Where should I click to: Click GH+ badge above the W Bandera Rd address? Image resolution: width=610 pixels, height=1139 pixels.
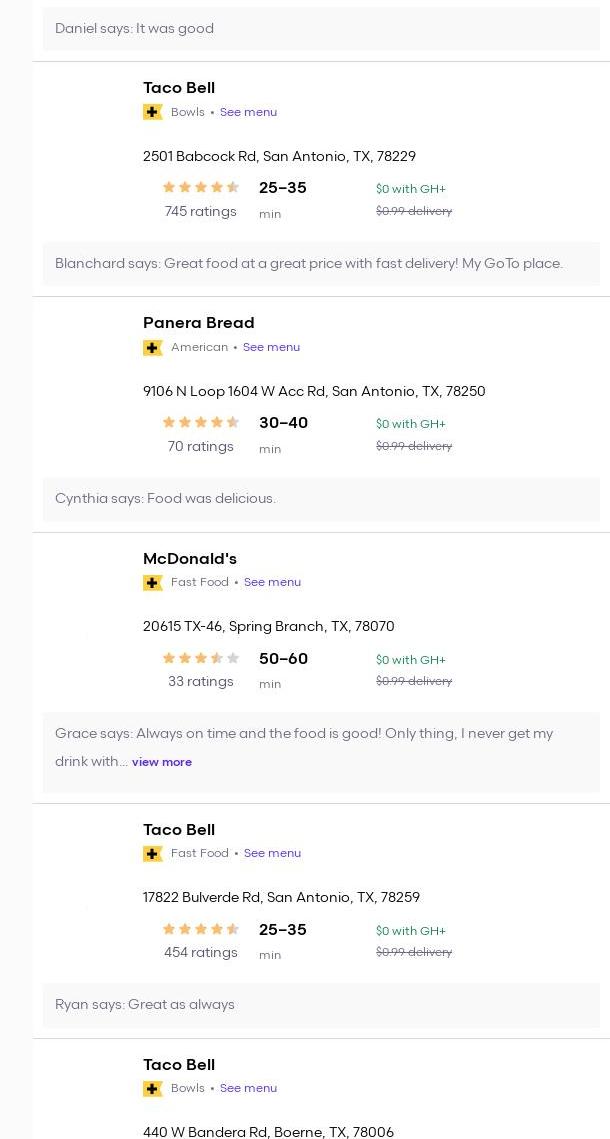coord(153,1088)
